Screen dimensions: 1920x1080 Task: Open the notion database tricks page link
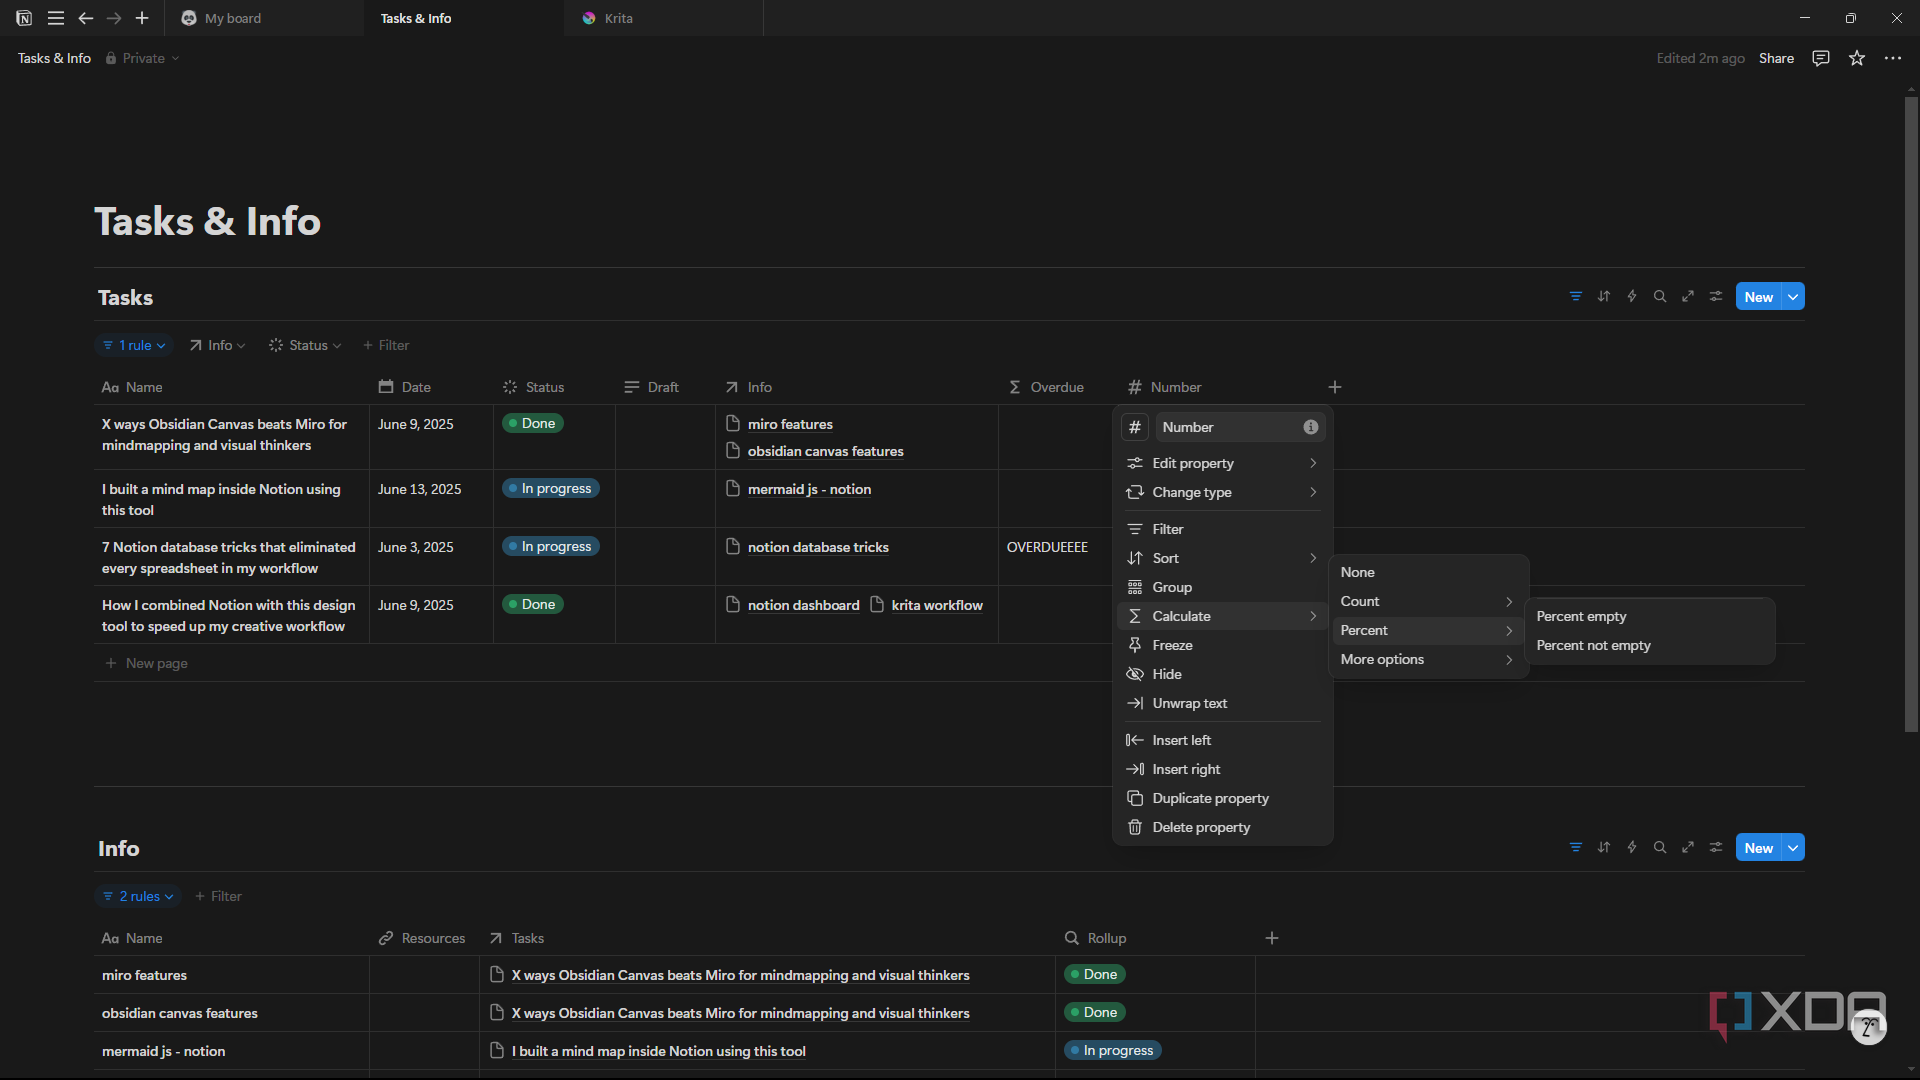point(817,547)
